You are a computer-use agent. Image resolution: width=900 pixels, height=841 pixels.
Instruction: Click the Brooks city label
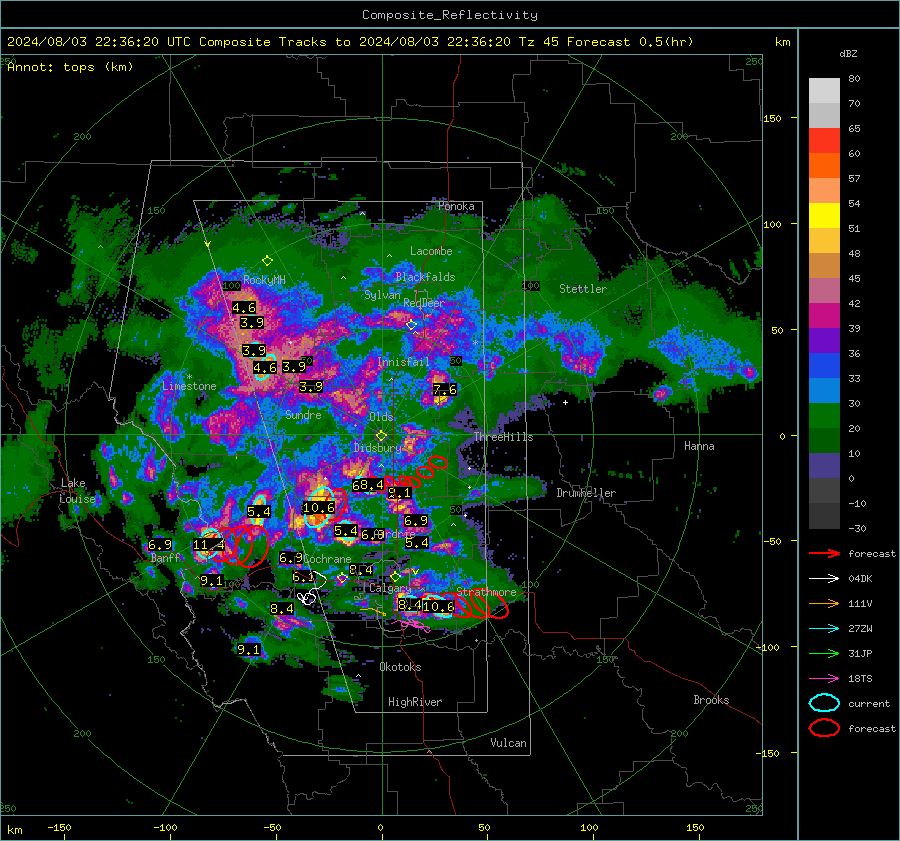[711, 700]
